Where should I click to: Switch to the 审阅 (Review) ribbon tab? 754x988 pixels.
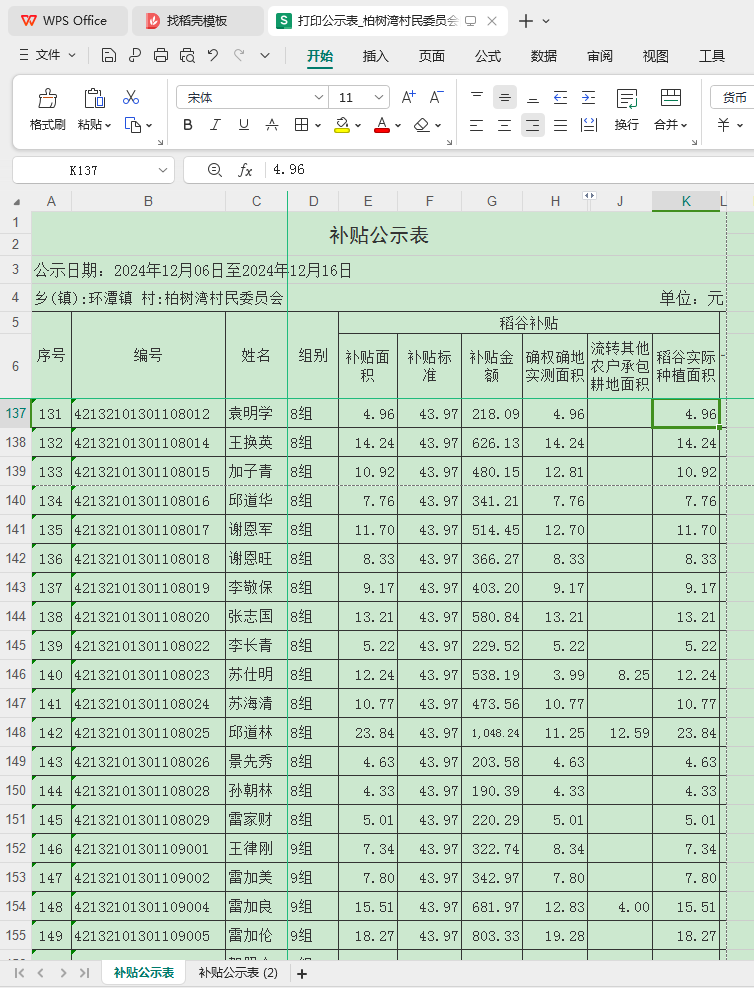[x=600, y=56]
